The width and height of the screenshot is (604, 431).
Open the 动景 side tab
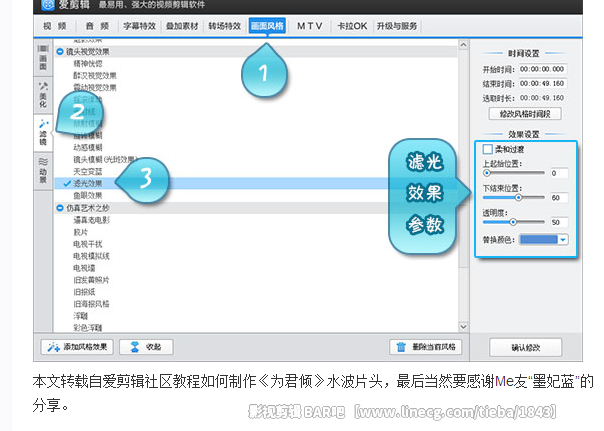tap(43, 171)
